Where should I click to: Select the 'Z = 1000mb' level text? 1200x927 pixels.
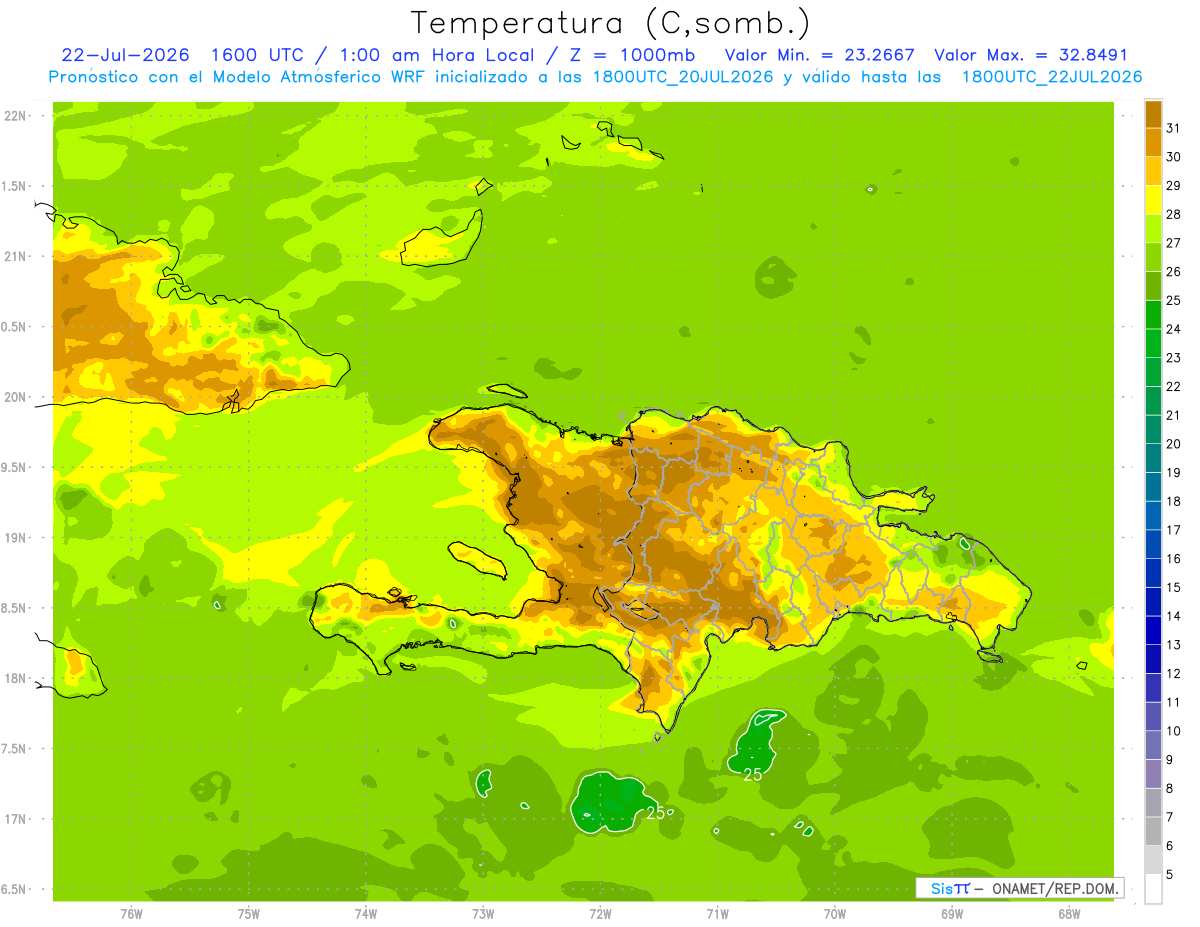point(630,55)
